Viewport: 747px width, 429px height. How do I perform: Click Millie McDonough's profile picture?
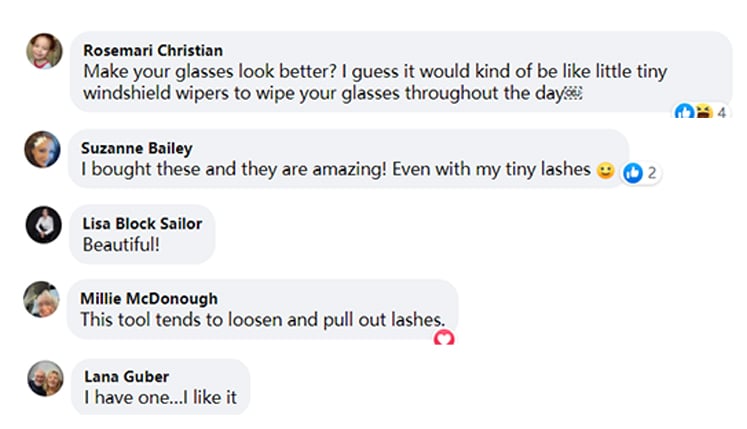(42, 299)
